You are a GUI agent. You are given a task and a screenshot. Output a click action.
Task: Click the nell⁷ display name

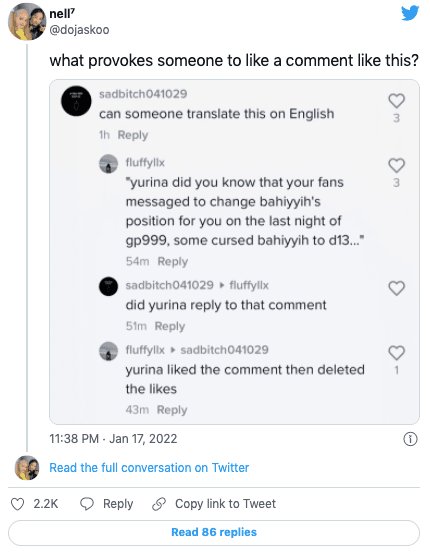click(62, 14)
